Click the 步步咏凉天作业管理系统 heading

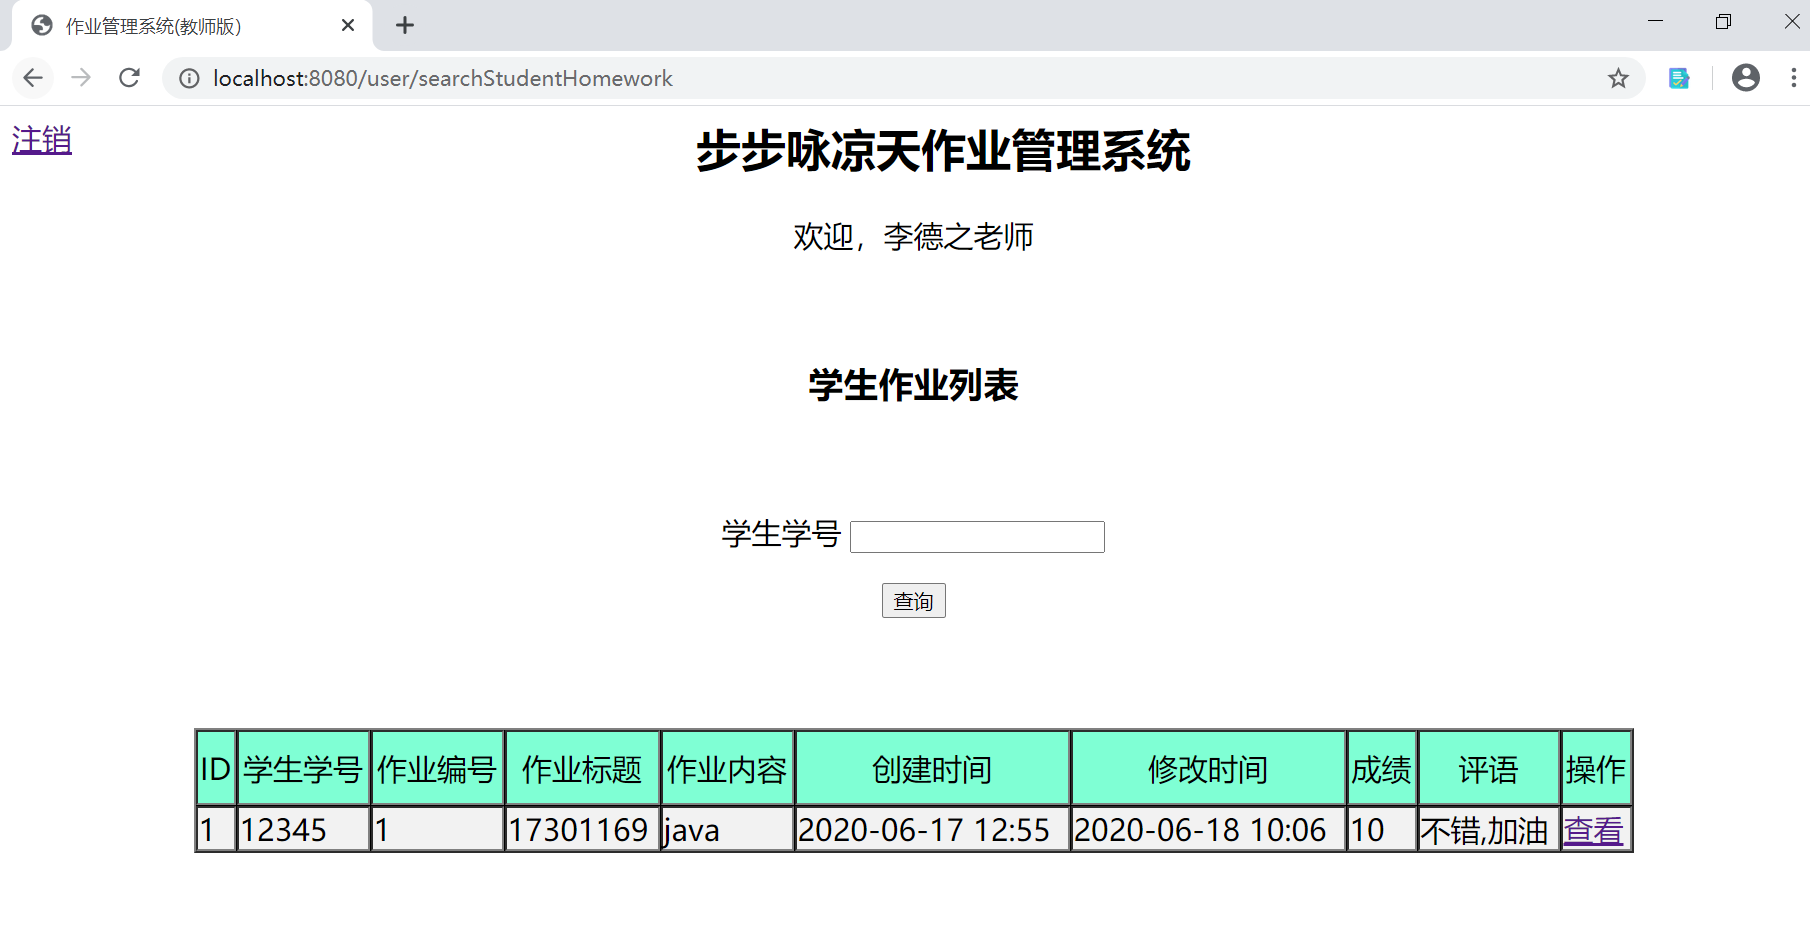pyautogui.click(x=943, y=152)
